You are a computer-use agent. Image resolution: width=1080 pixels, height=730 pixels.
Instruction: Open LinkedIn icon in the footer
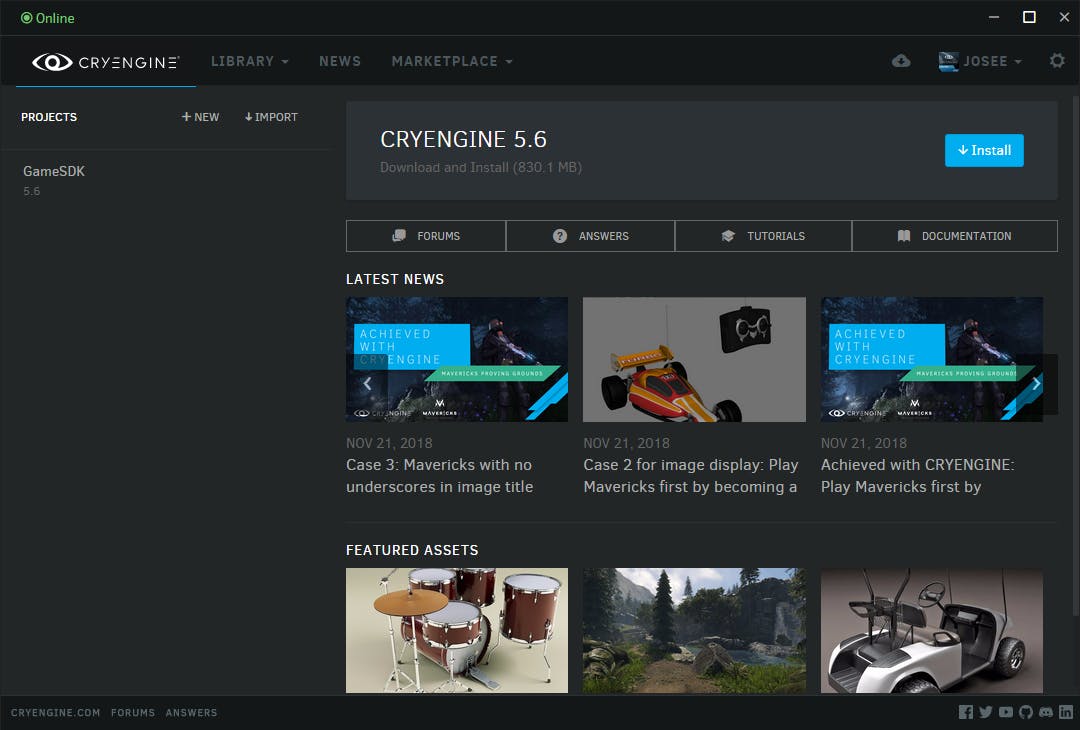1066,712
